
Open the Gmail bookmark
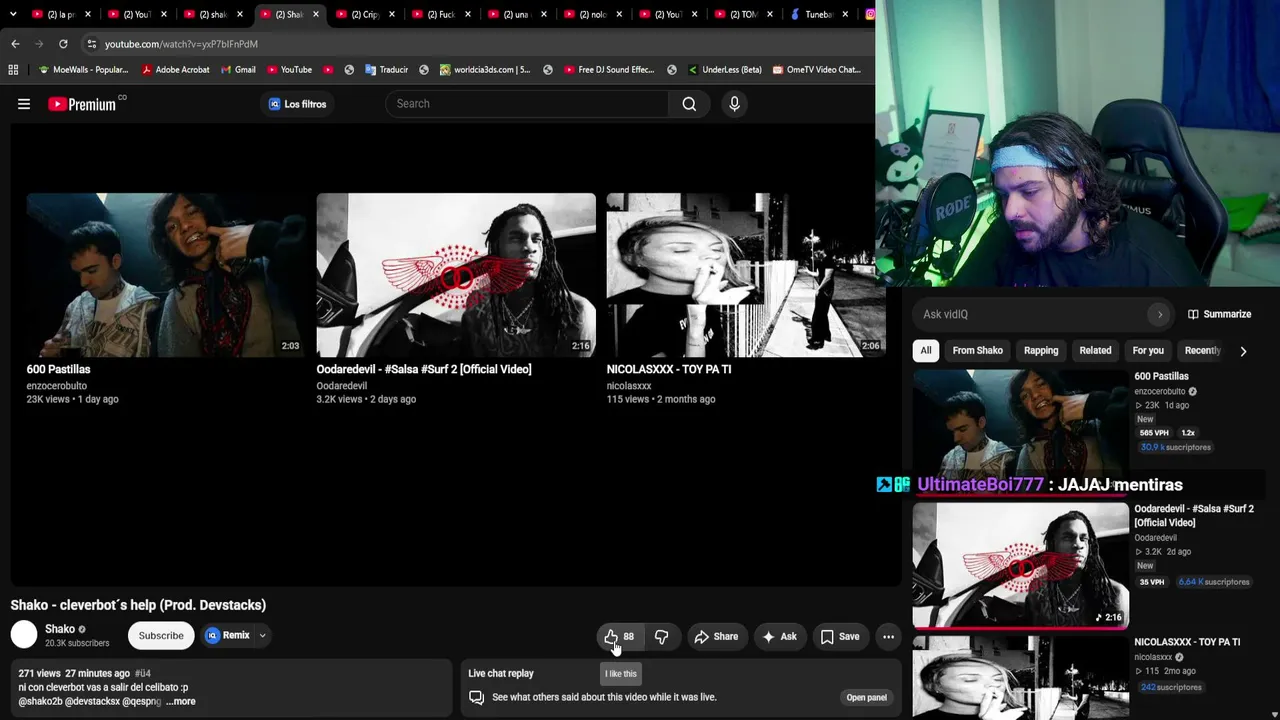click(238, 70)
